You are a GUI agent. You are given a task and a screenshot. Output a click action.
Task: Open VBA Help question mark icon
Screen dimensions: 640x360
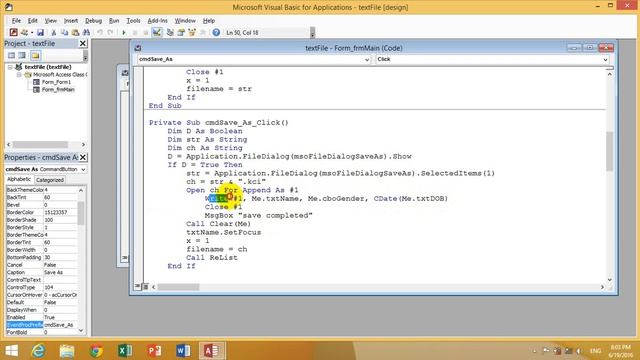coord(216,32)
